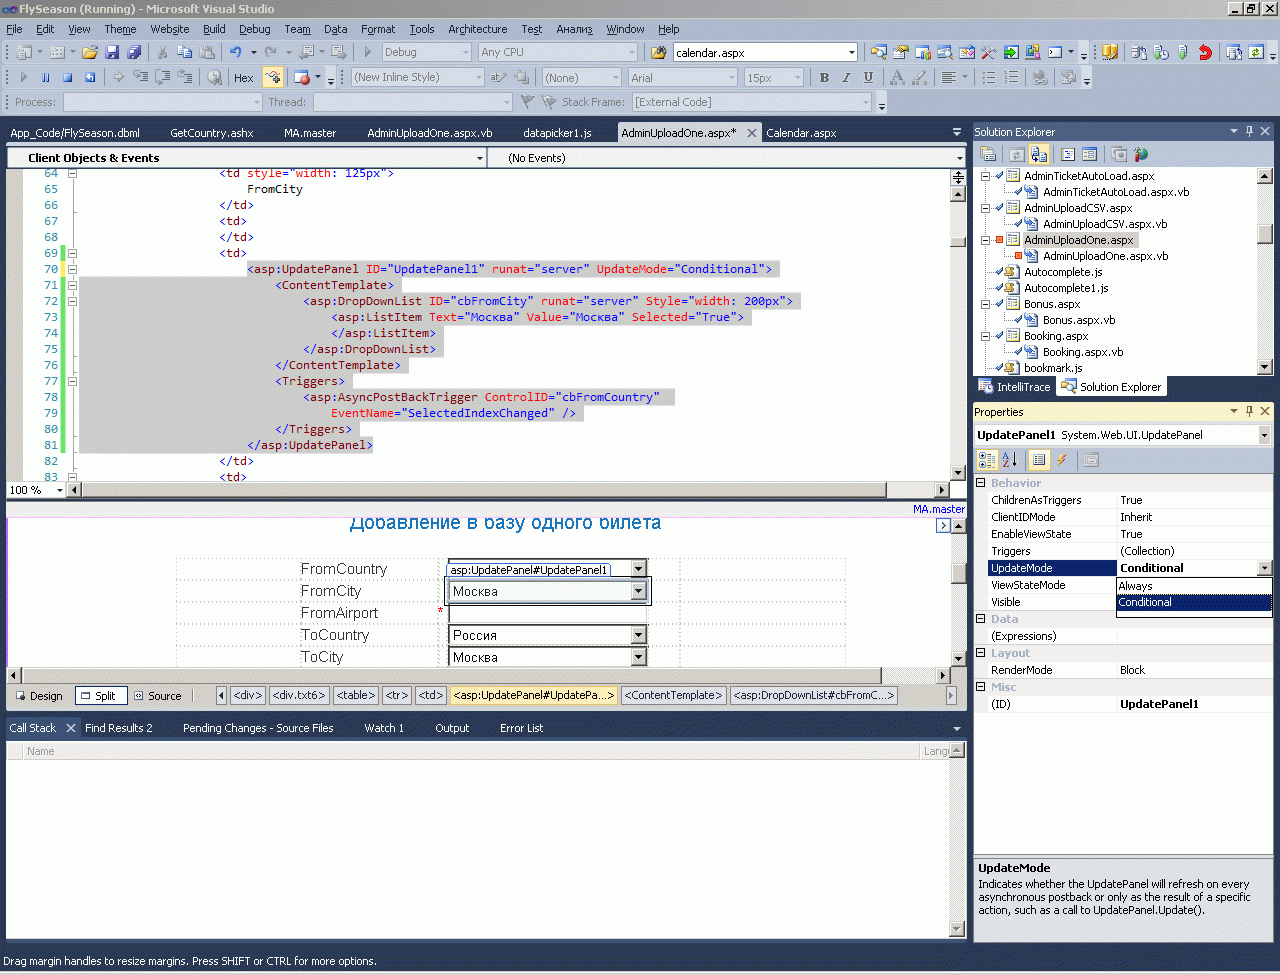Show events with the lightning bolt icon

pyautogui.click(x=1062, y=459)
